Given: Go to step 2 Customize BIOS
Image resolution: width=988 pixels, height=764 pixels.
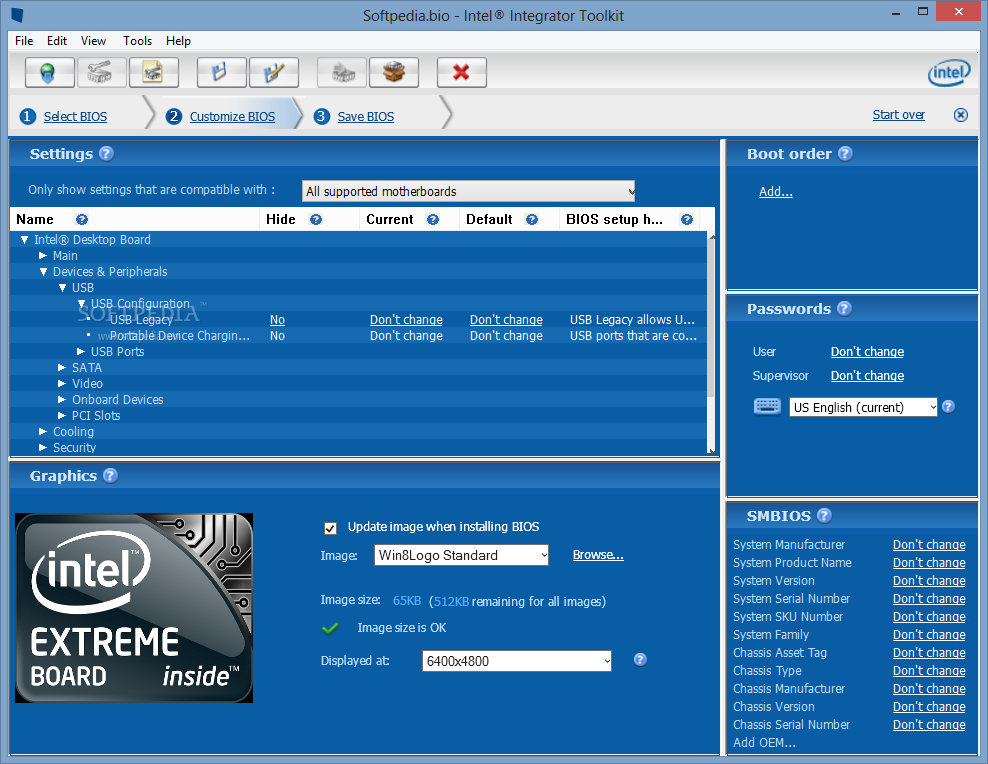Looking at the screenshot, I should point(233,117).
